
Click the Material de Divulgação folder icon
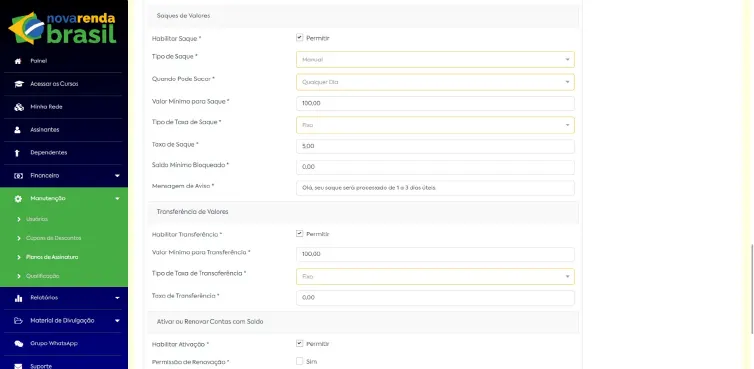[x=18, y=321]
